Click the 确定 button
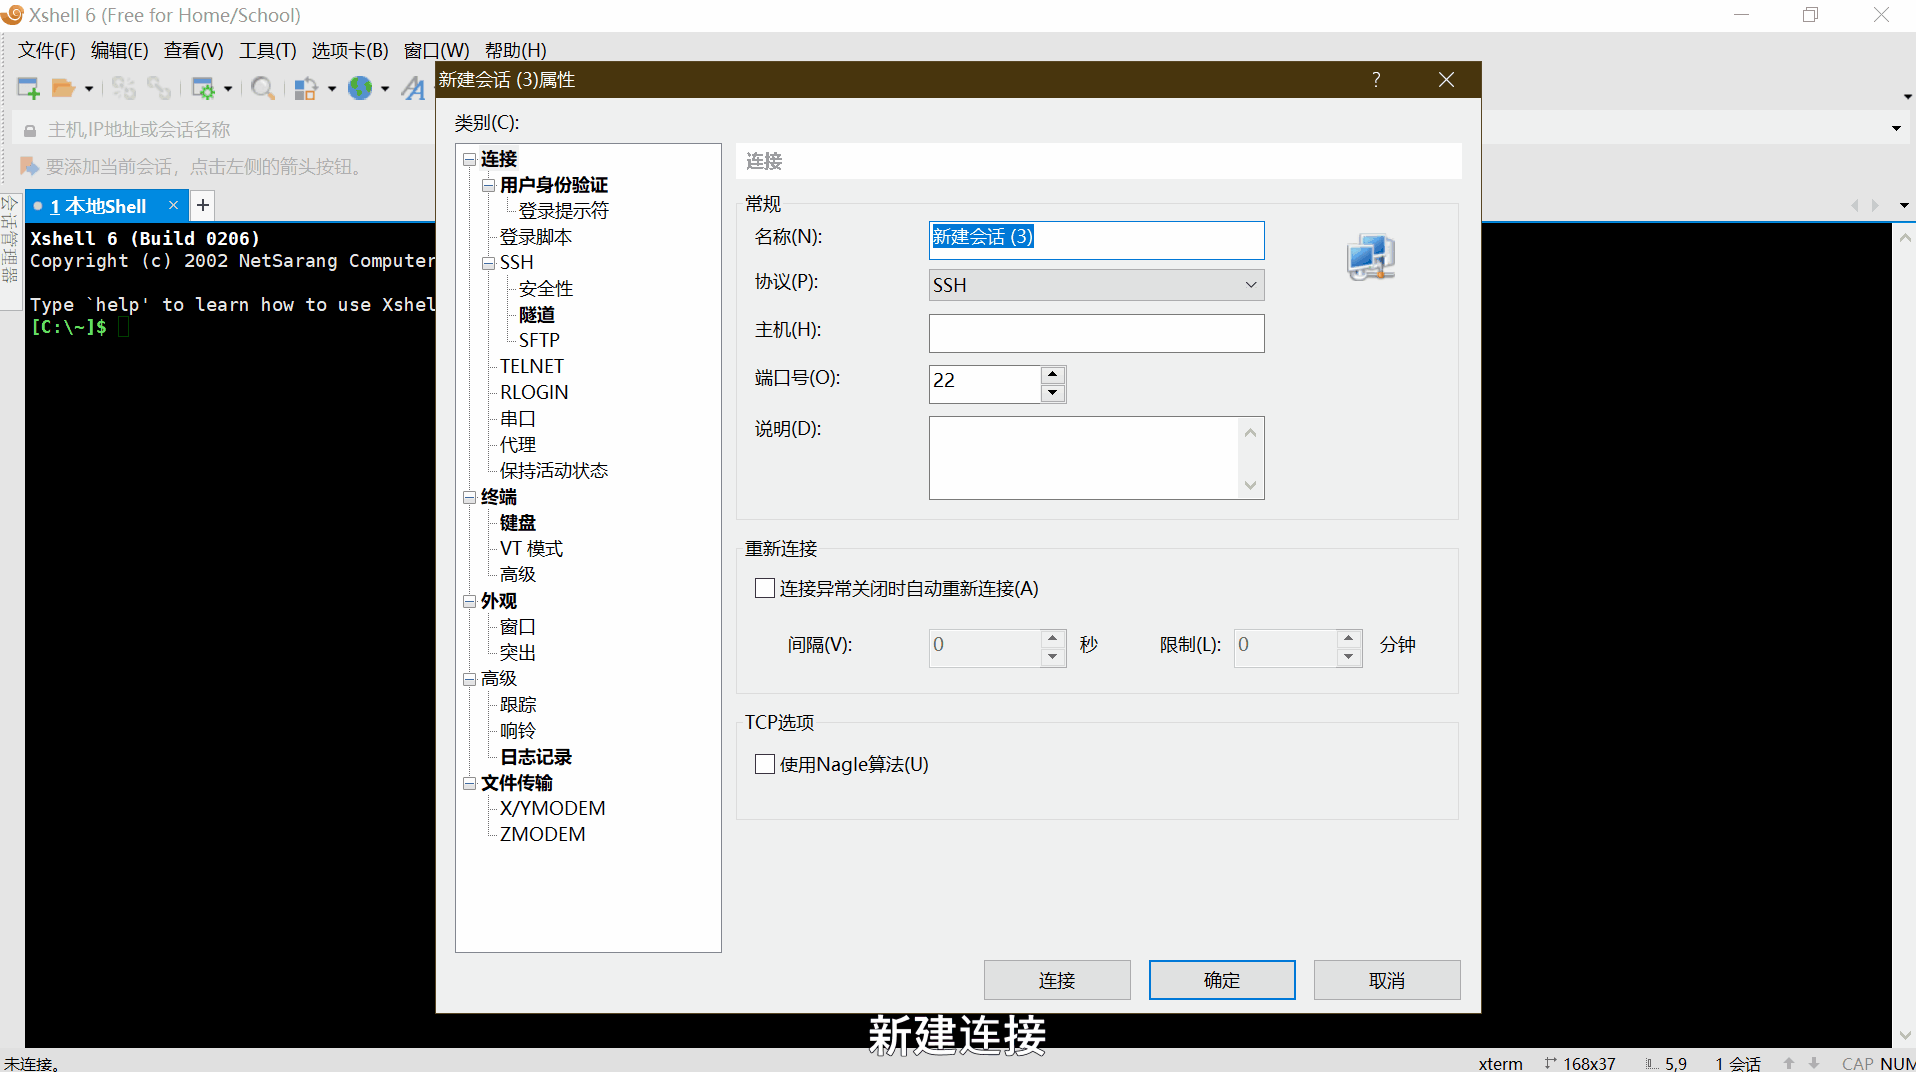 [x=1222, y=980]
